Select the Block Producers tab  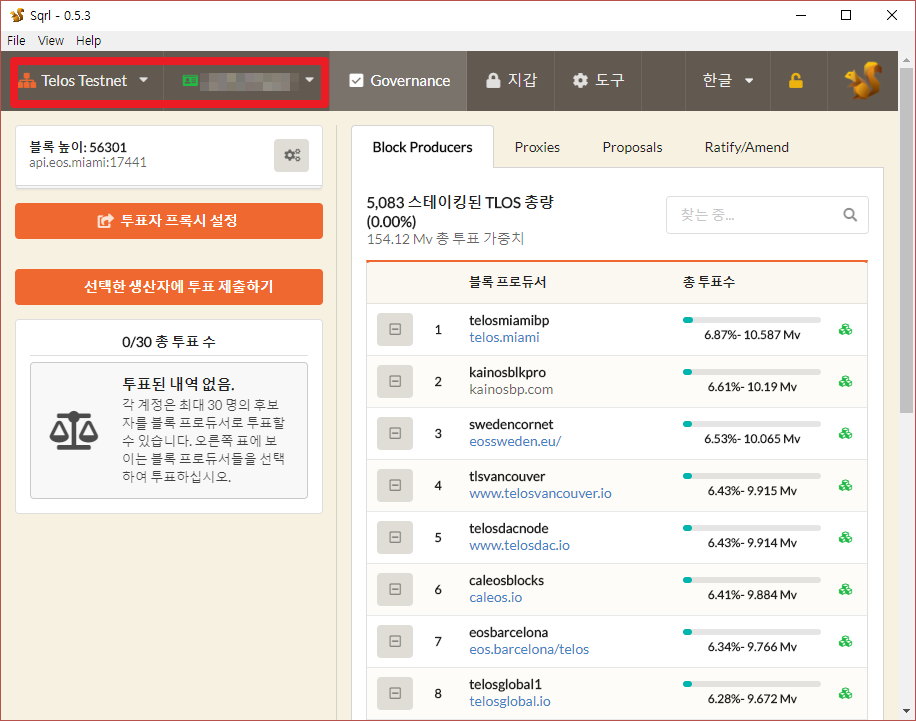422,147
